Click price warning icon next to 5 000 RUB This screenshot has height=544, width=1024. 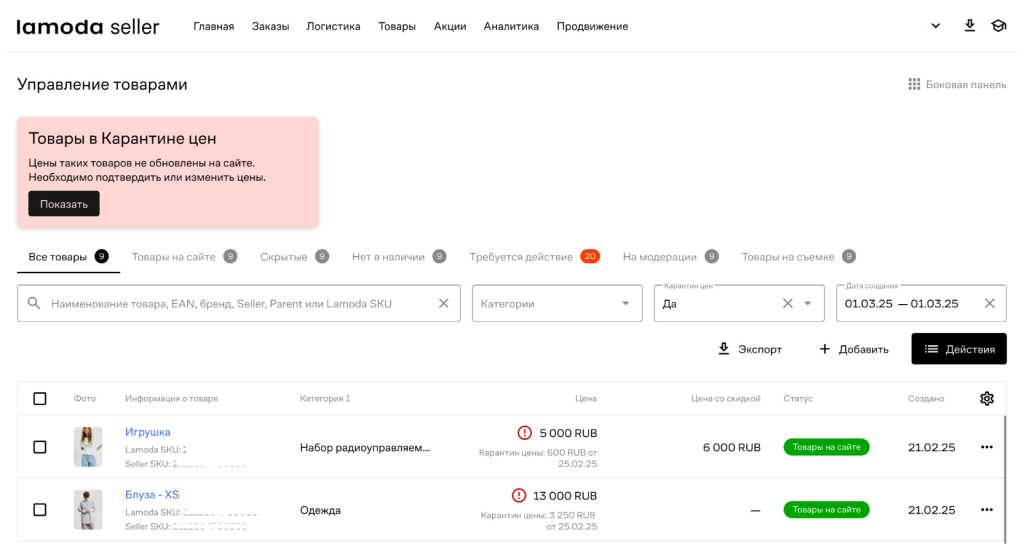(x=524, y=433)
